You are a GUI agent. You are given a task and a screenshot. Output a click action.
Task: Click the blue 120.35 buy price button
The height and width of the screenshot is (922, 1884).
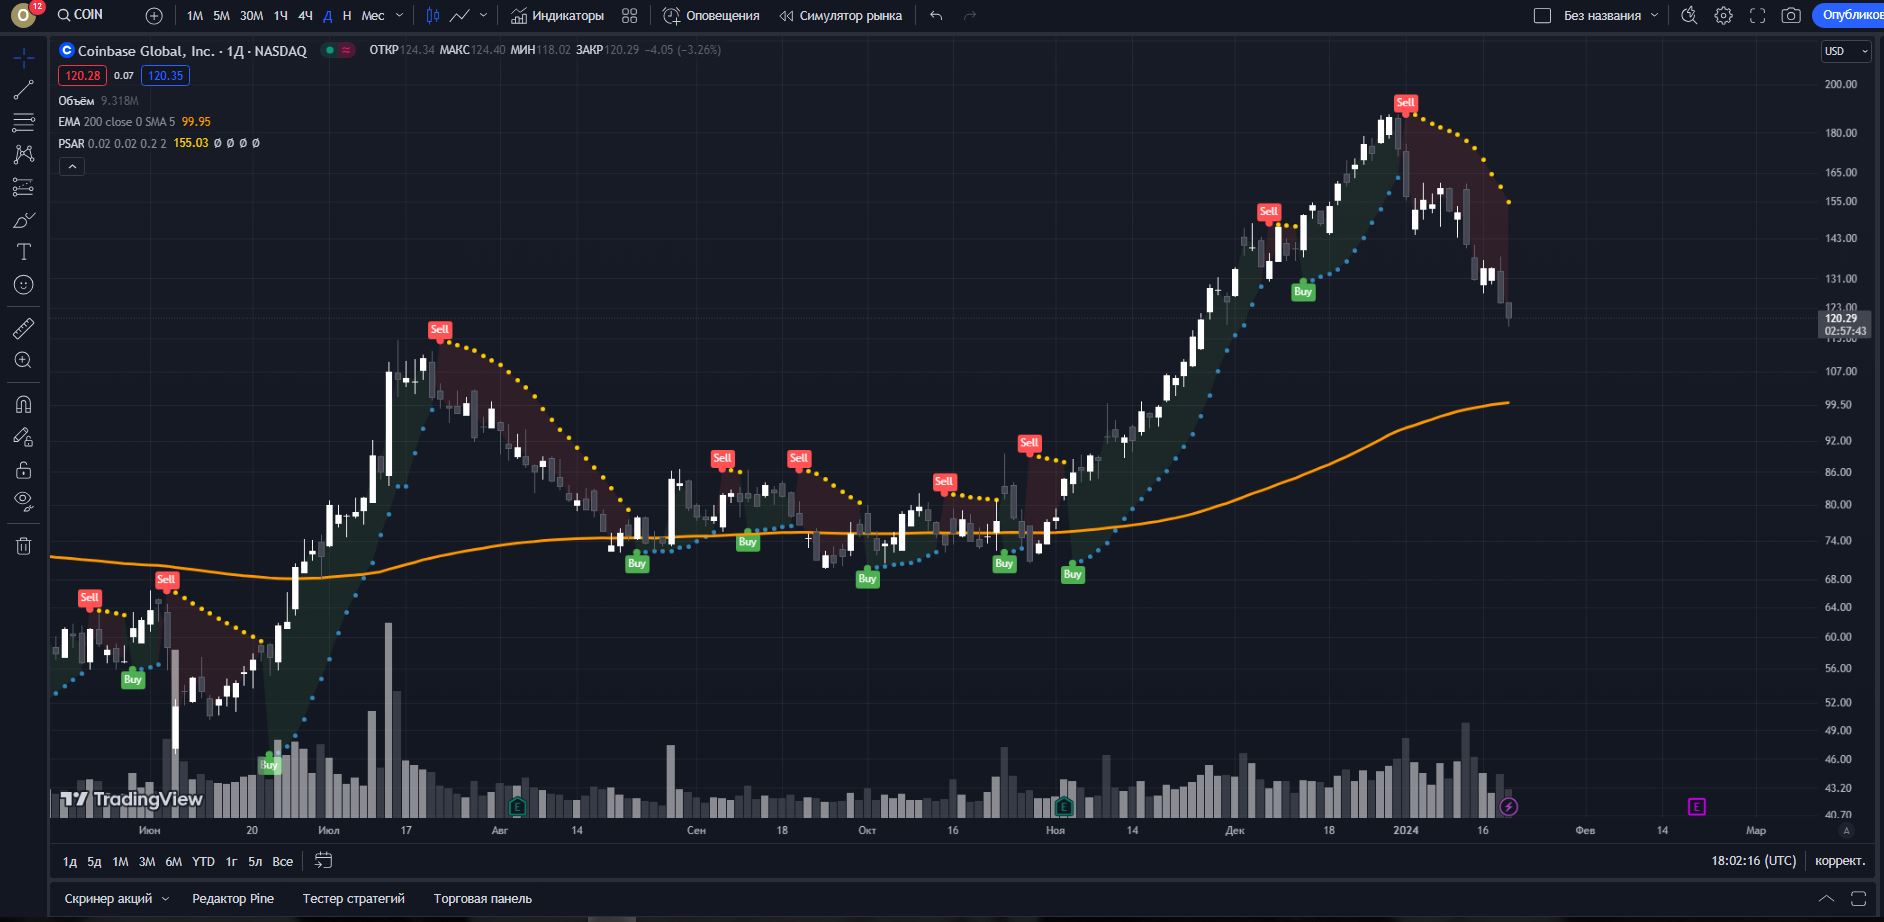click(x=165, y=76)
